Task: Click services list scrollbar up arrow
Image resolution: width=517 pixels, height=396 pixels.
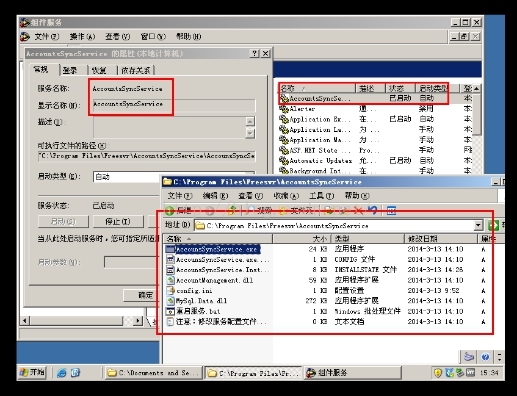Action: 476,88
